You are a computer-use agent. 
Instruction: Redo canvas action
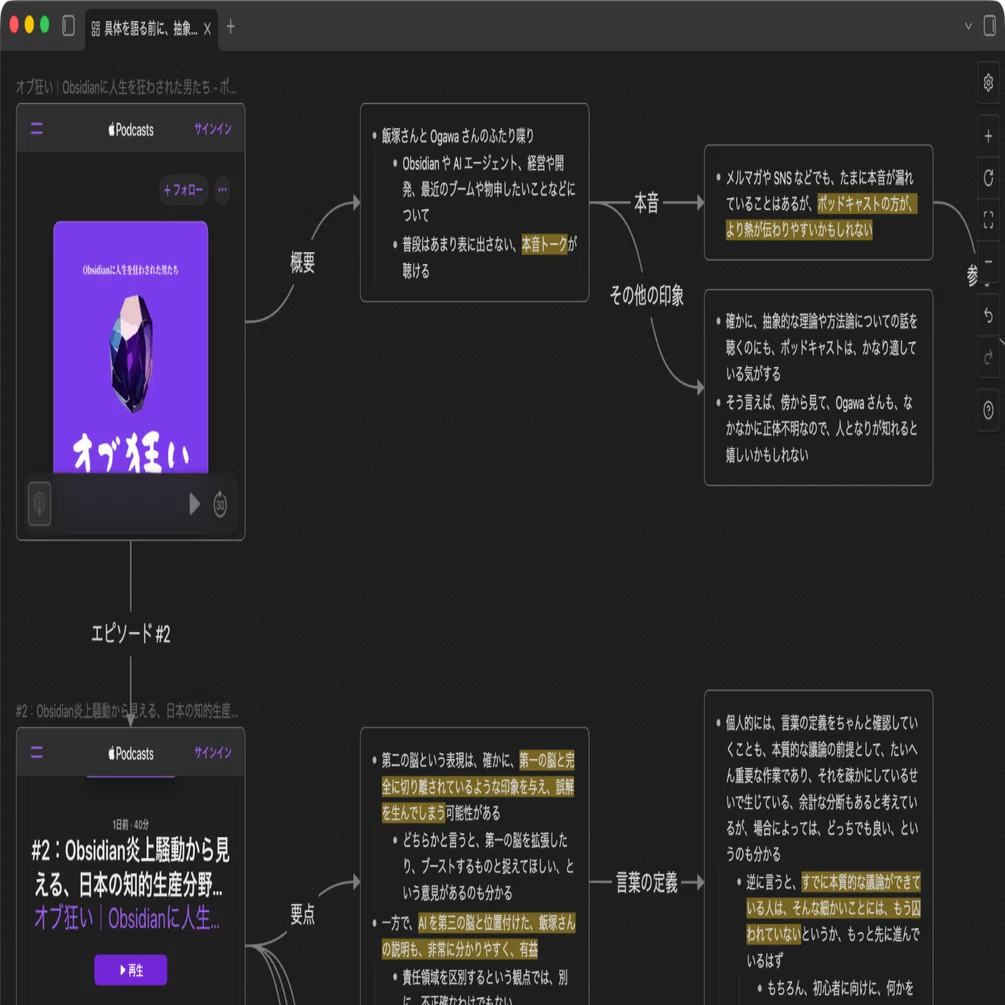(988, 357)
